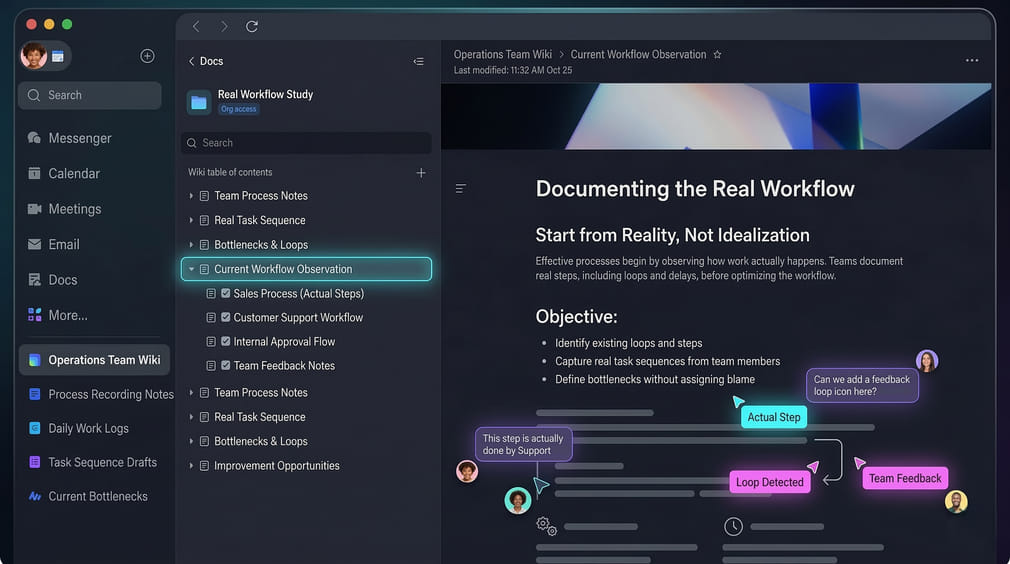Open the three-dot more options menu

(971, 61)
